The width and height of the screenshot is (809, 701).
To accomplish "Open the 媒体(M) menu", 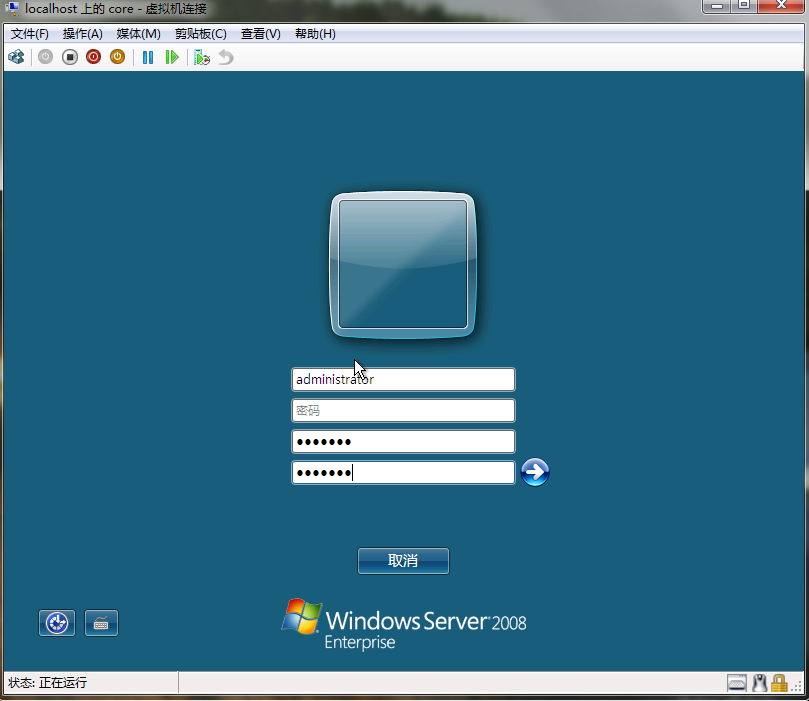I will click(x=138, y=34).
